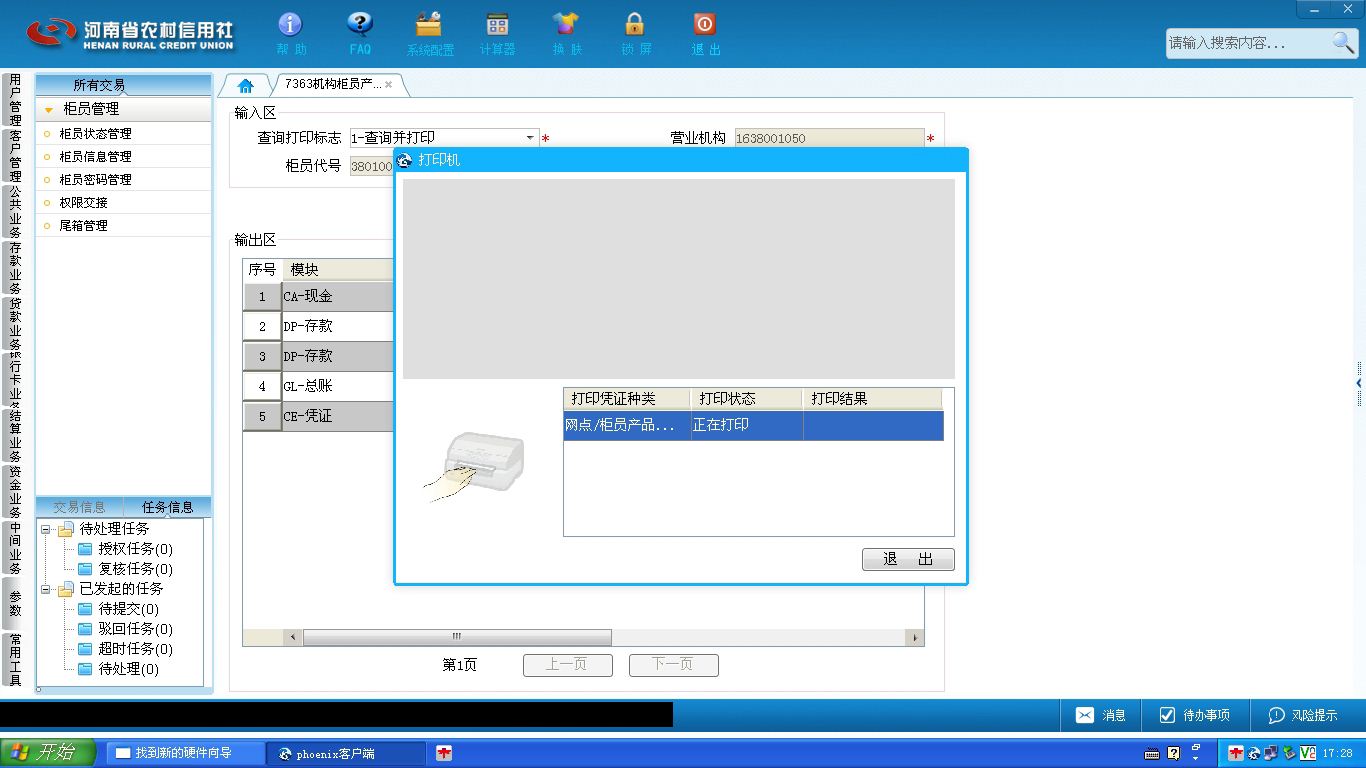
Task: Switch to the 交易信息 tab
Action: point(79,507)
